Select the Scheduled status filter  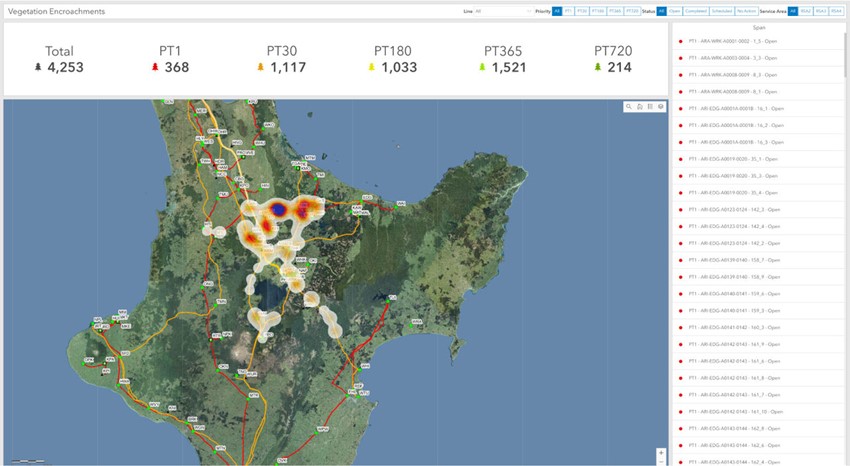click(x=720, y=11)
